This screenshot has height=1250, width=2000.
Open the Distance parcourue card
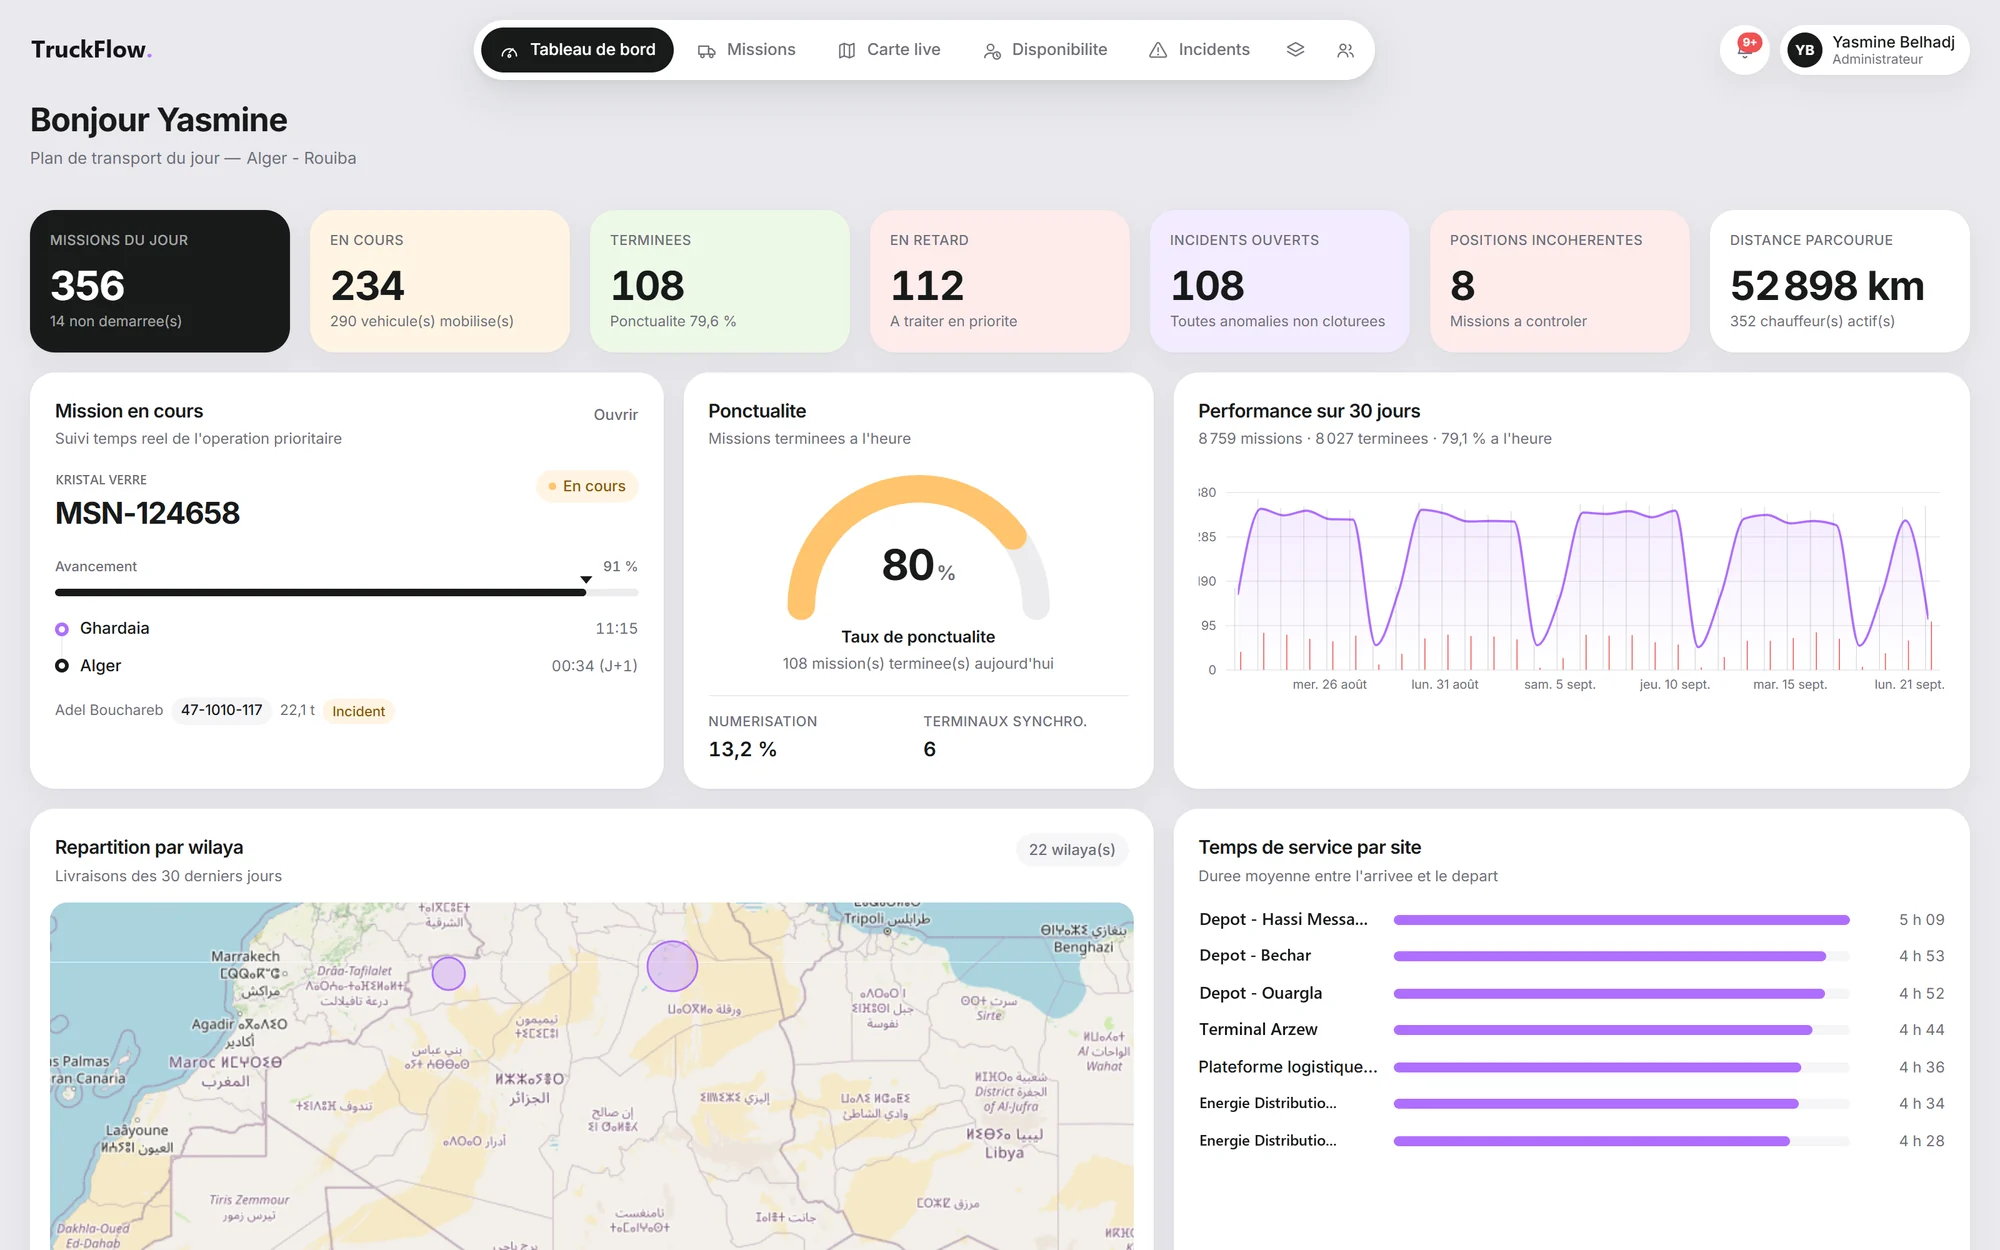[x=1840, y=281]
